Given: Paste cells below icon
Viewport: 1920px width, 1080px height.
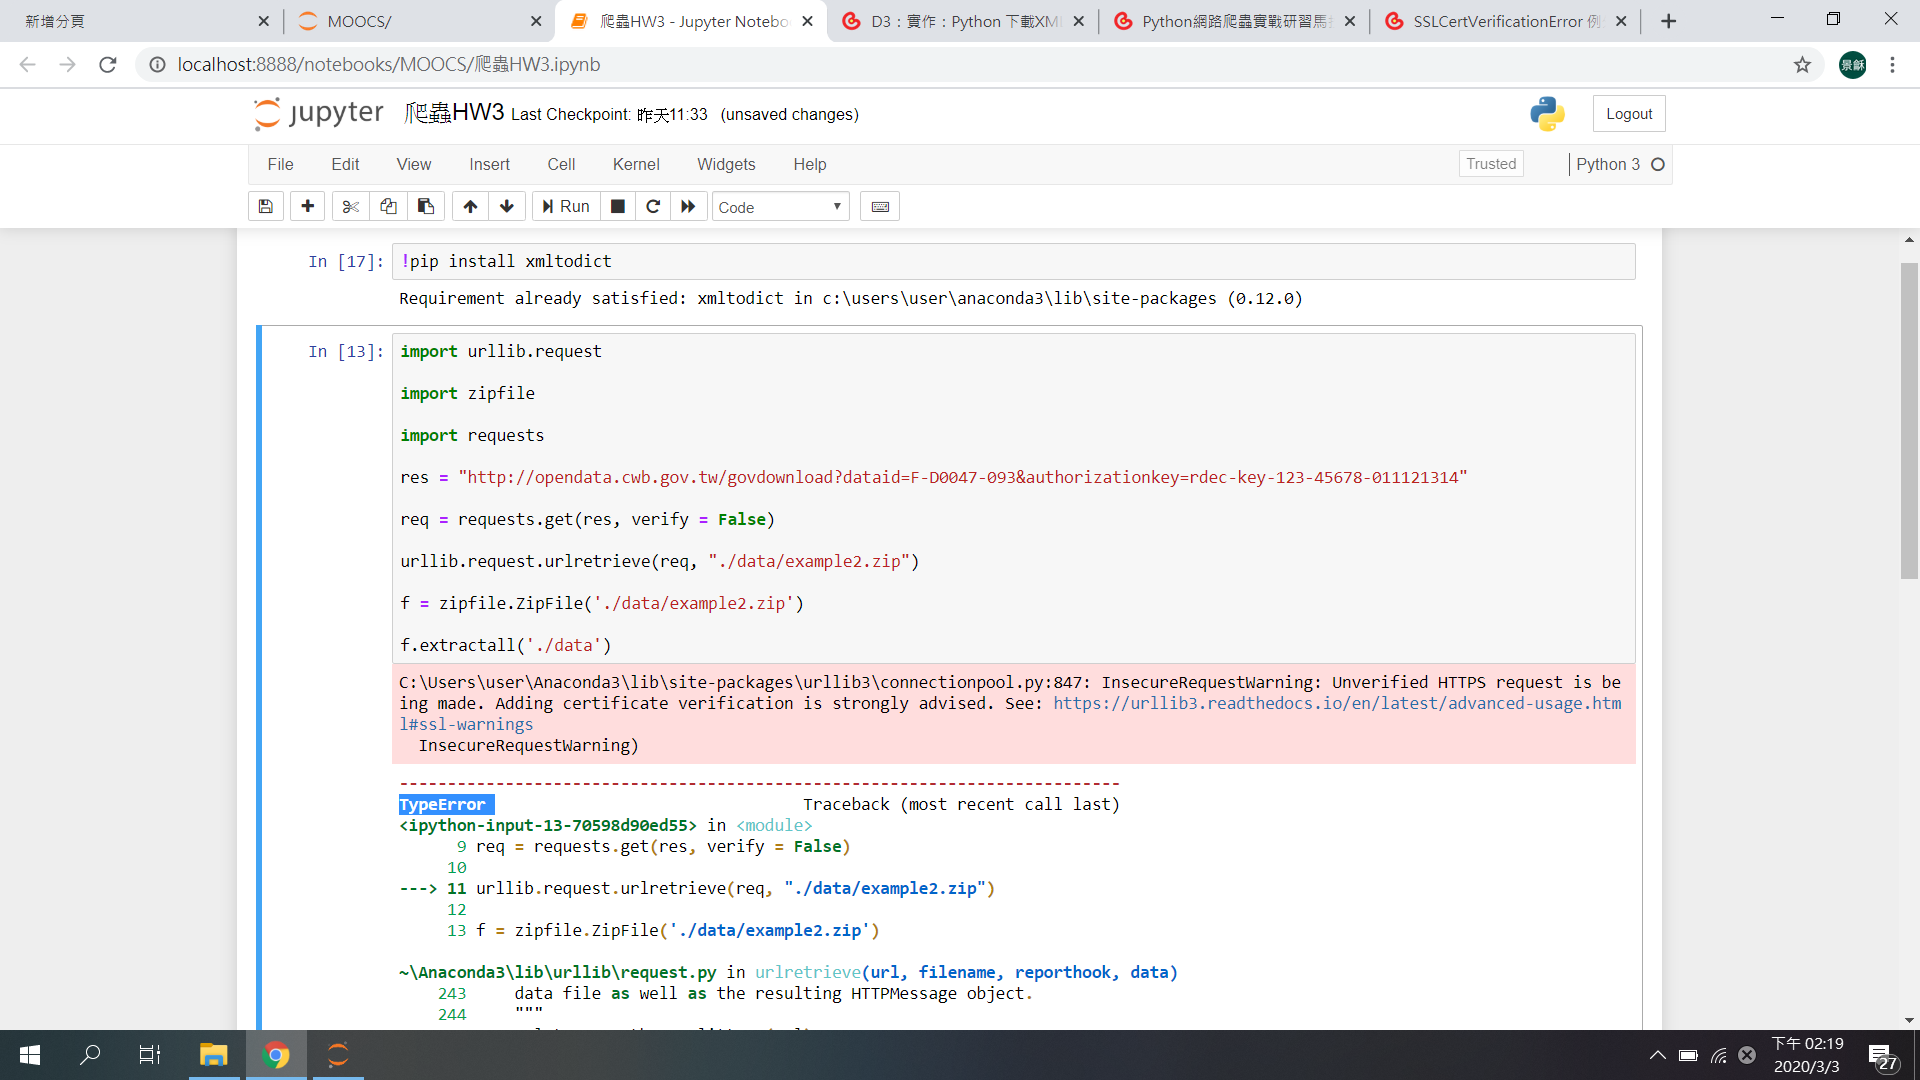Looking at the screenshot, I should (x=426, y=207).
